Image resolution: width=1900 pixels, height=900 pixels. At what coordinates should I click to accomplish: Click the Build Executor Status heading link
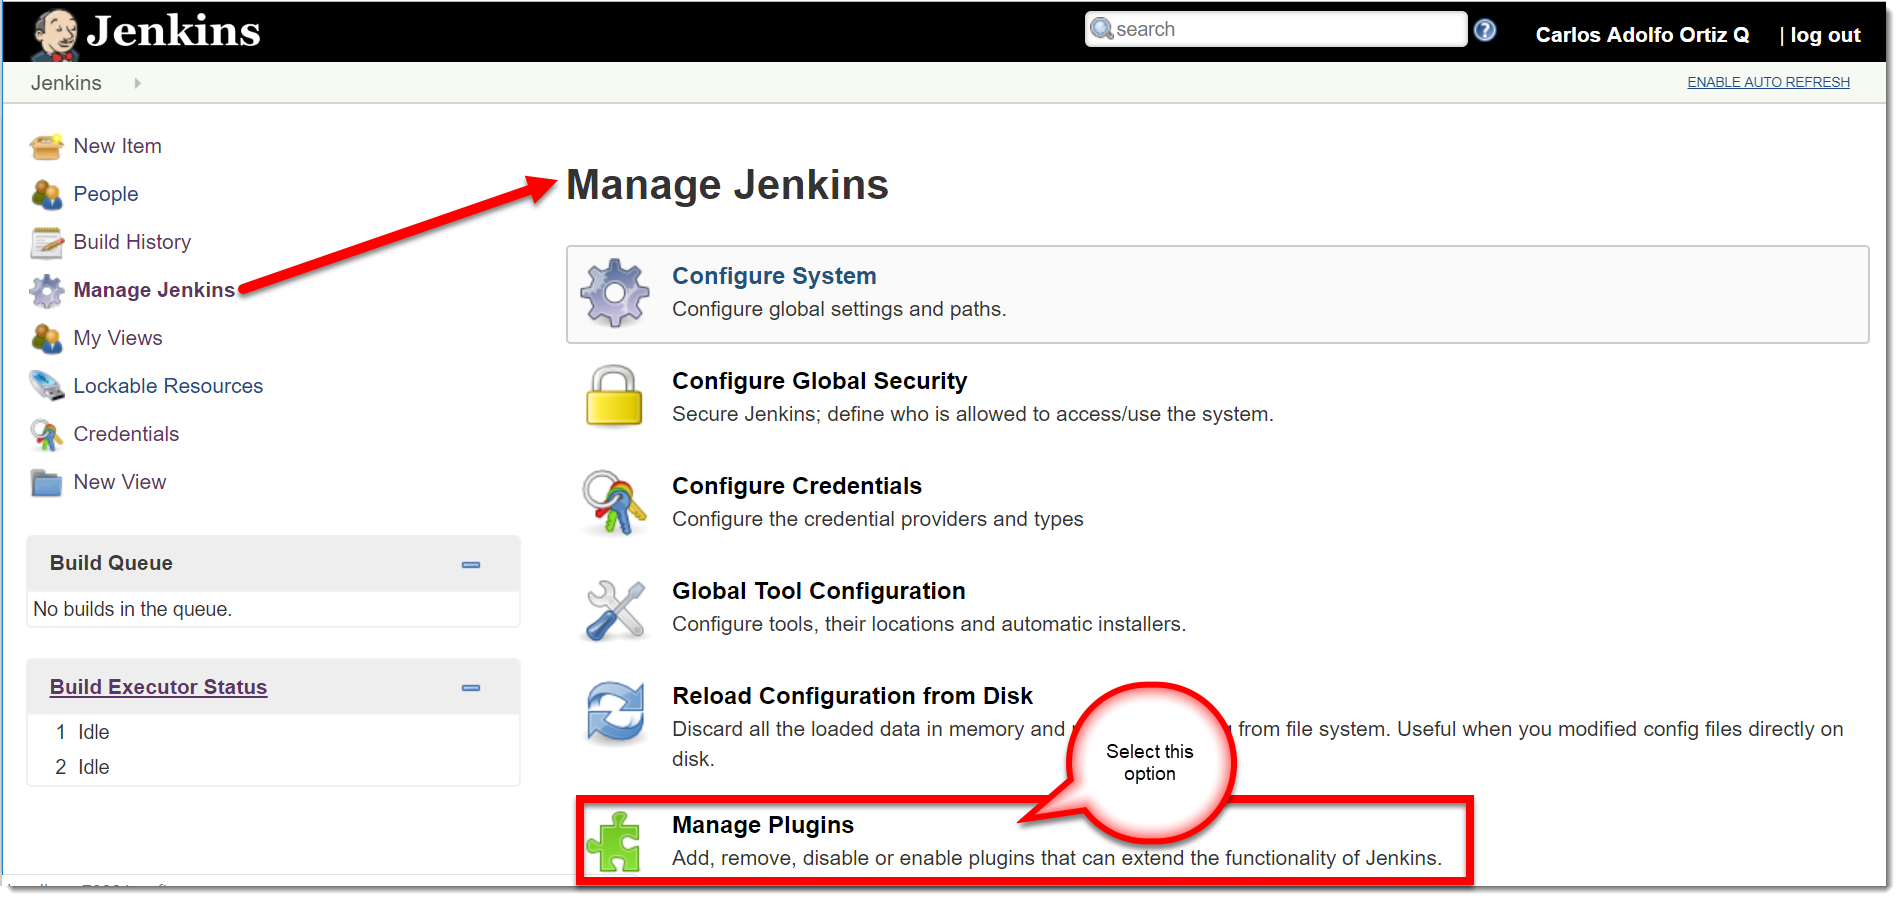pos(158,687)
